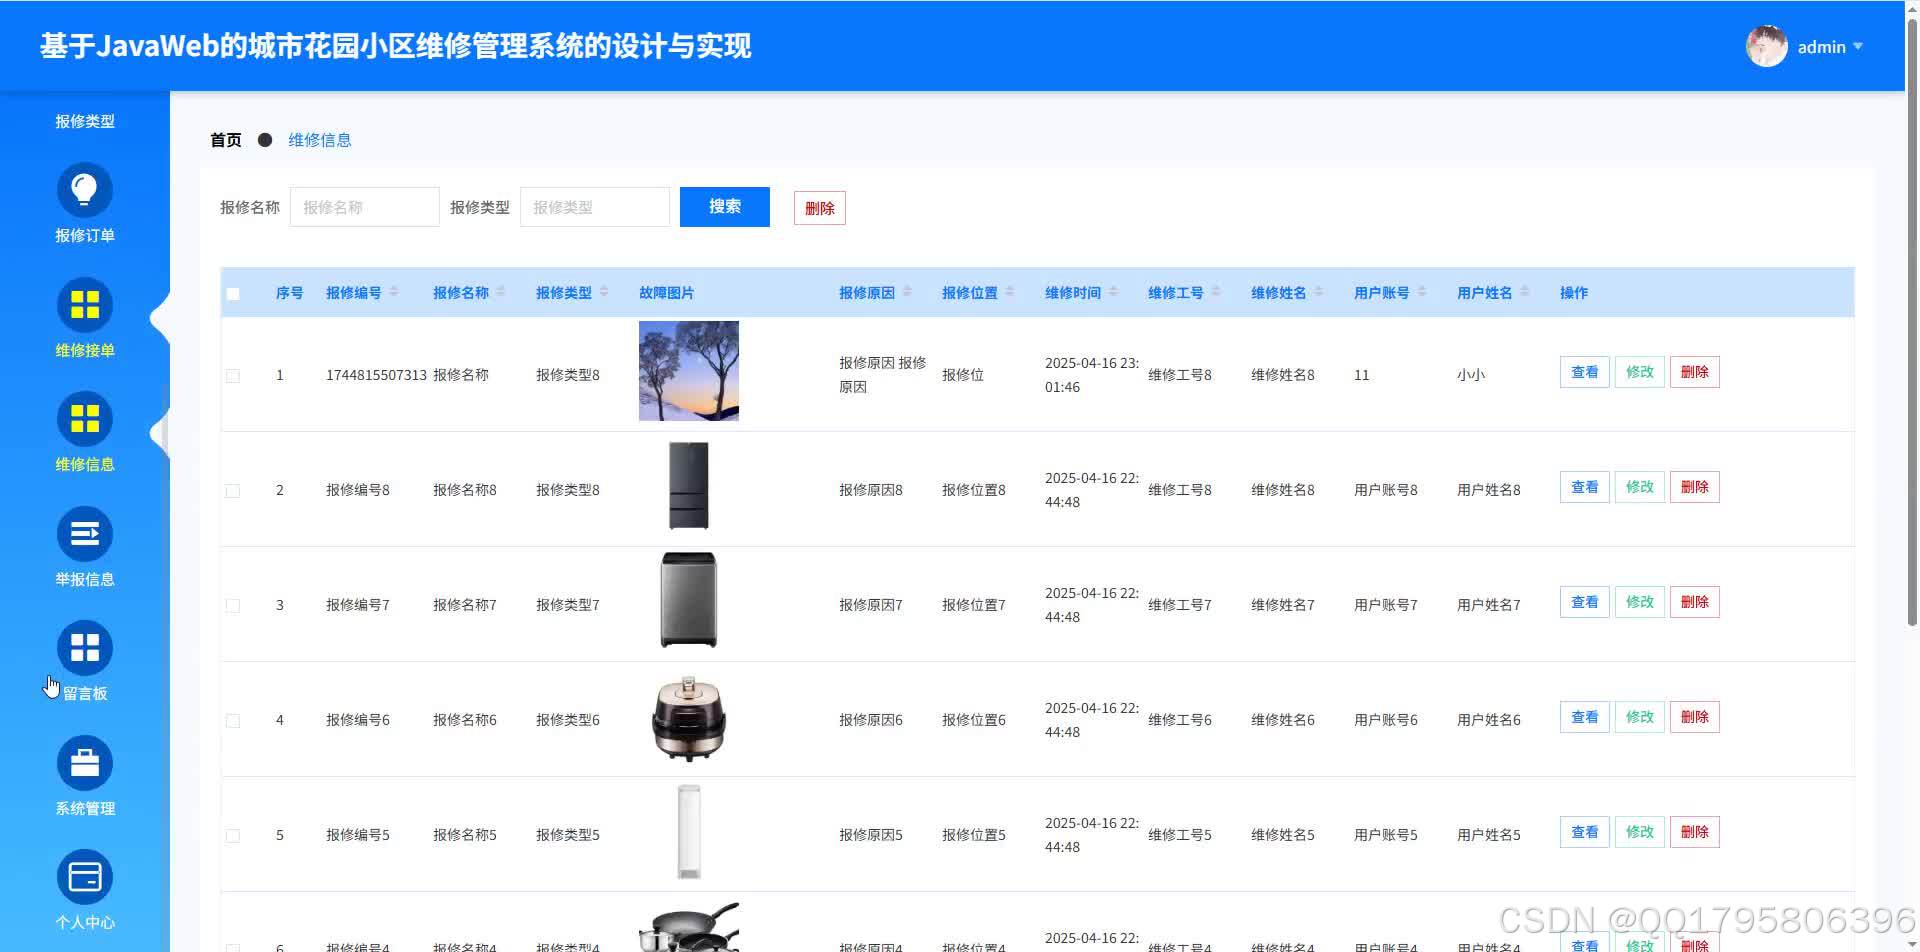Click the admin avatar image

[x=1766, y=45]
